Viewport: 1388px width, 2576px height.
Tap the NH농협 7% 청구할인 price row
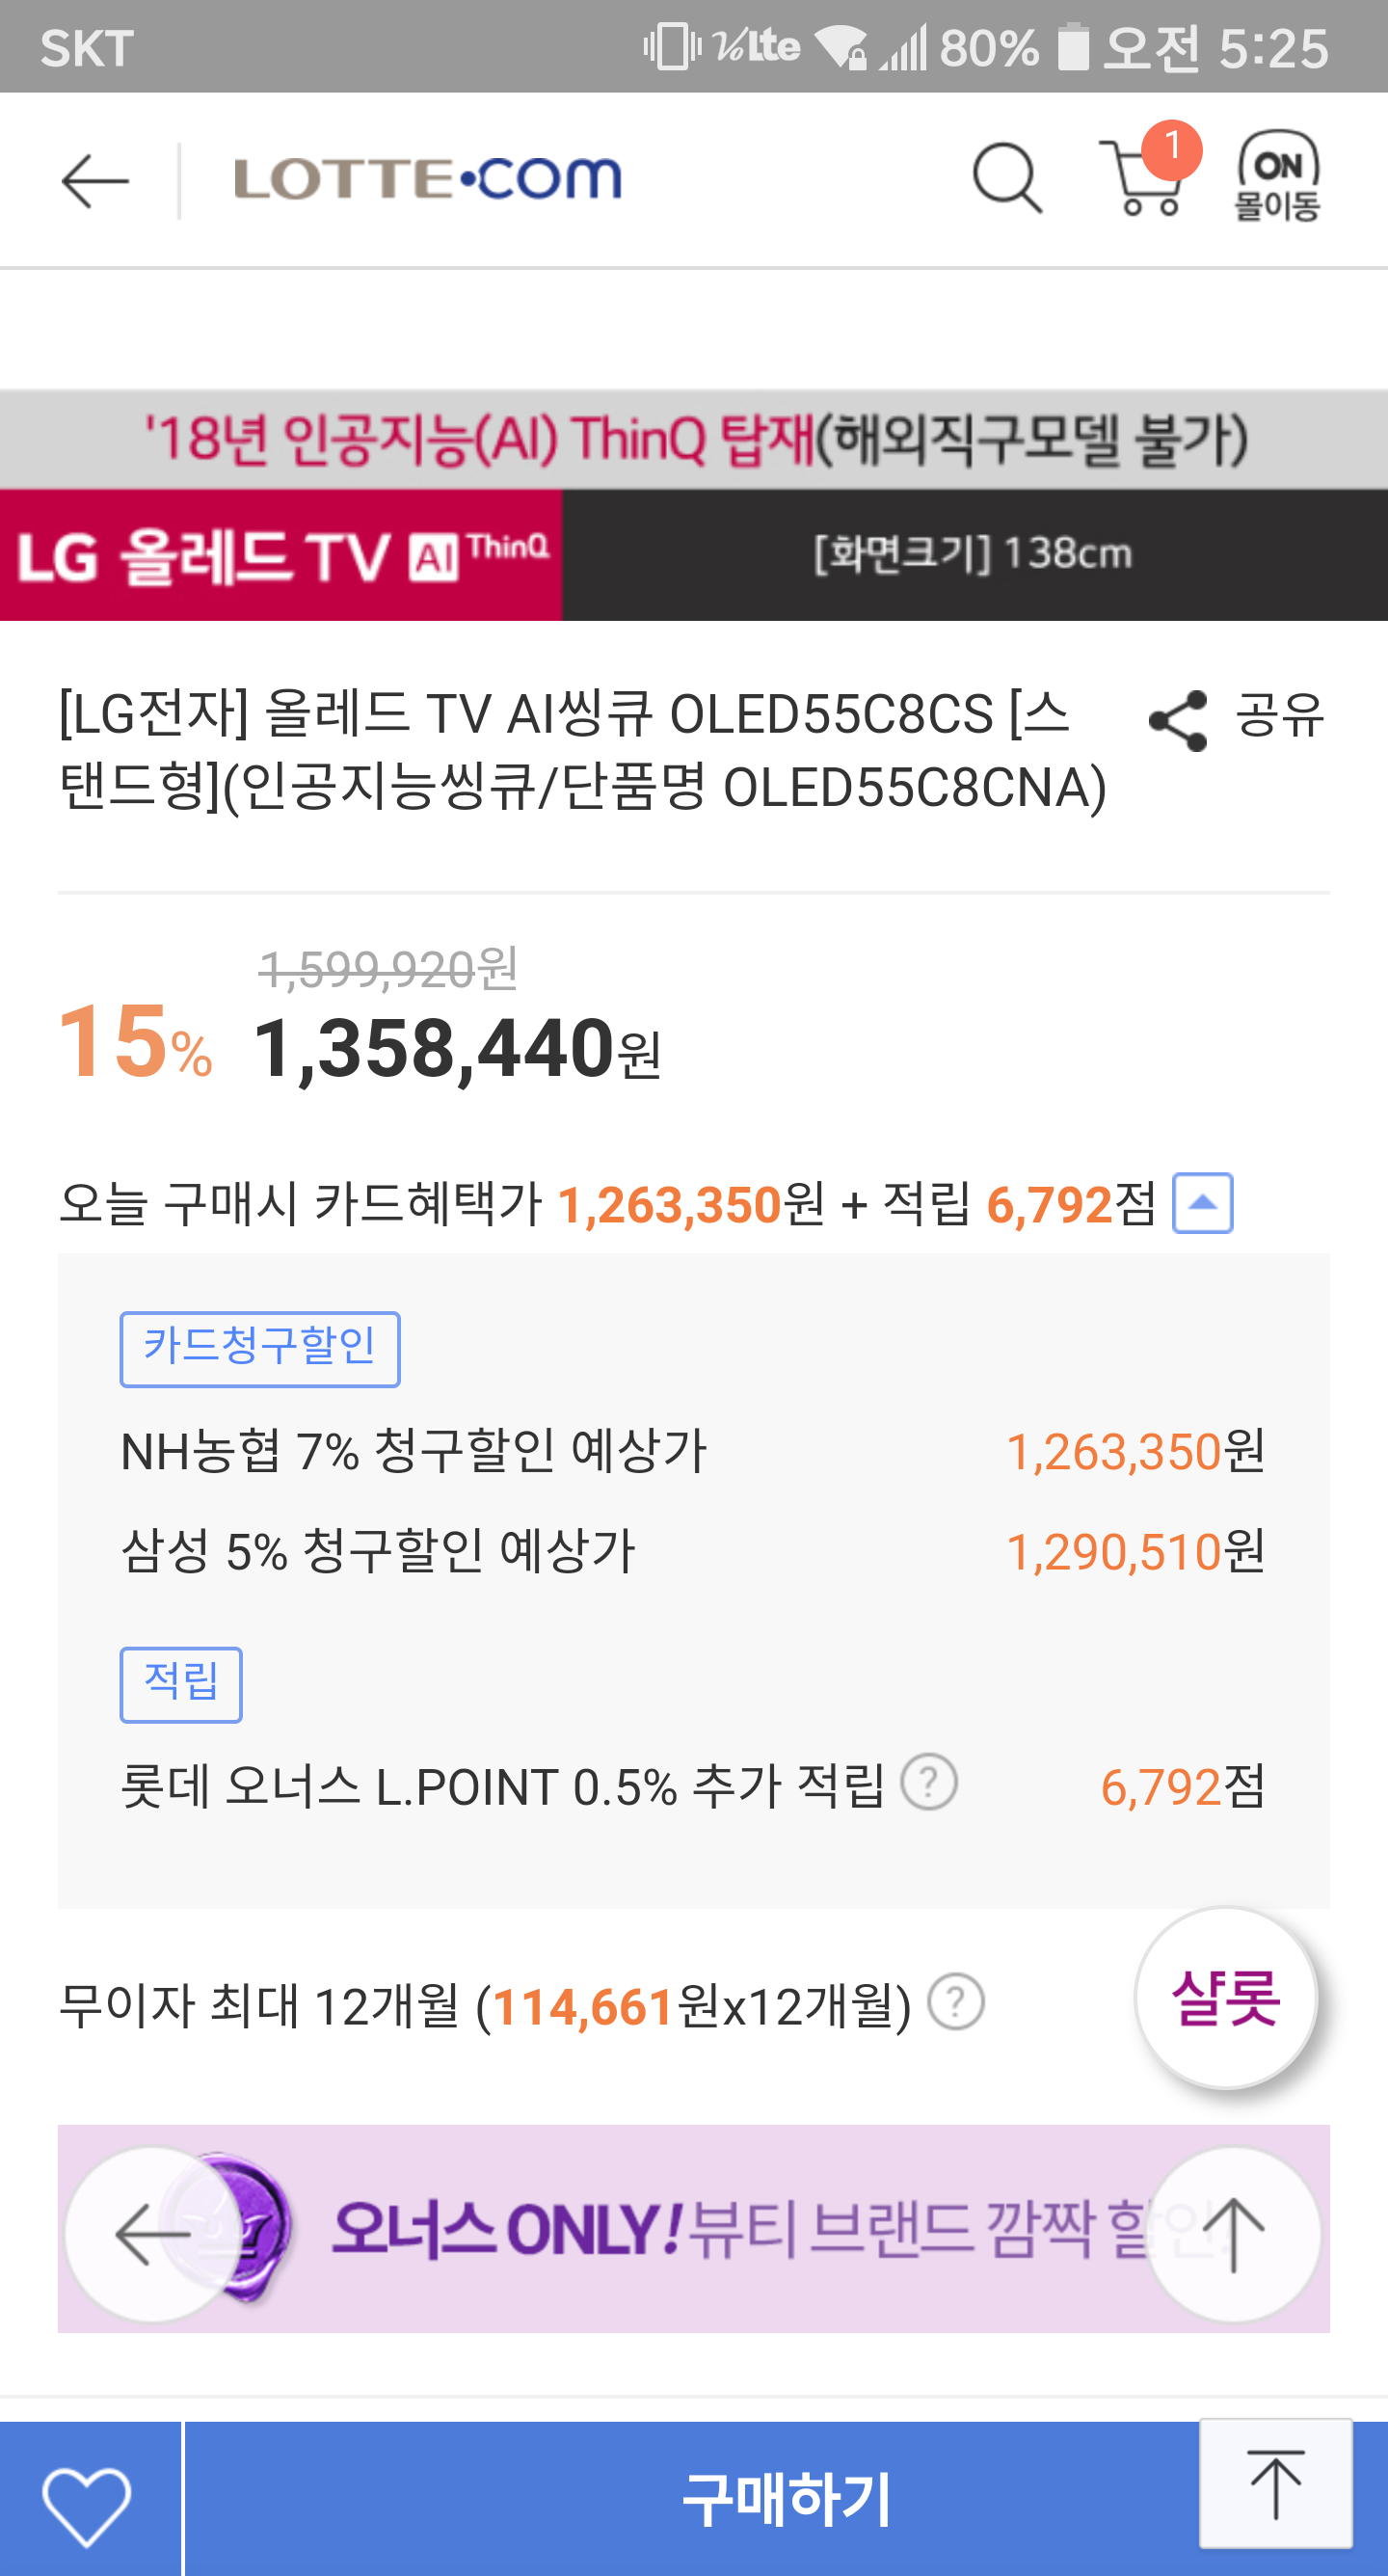[692, 1452]
